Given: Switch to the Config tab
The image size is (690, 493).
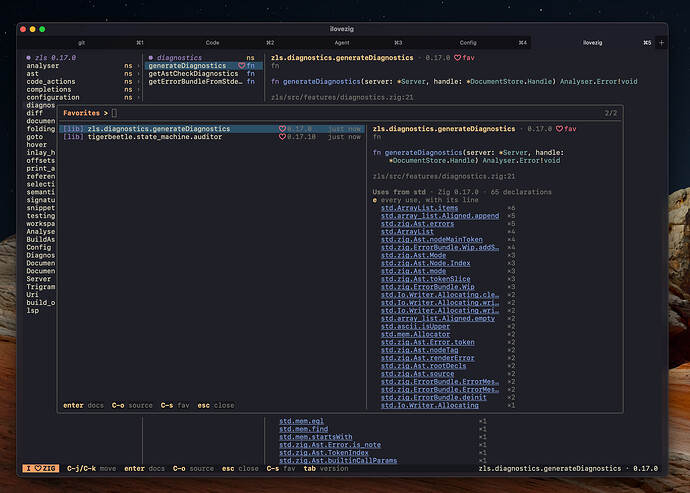Looking at the screenshot, I should tap(468, 43).
